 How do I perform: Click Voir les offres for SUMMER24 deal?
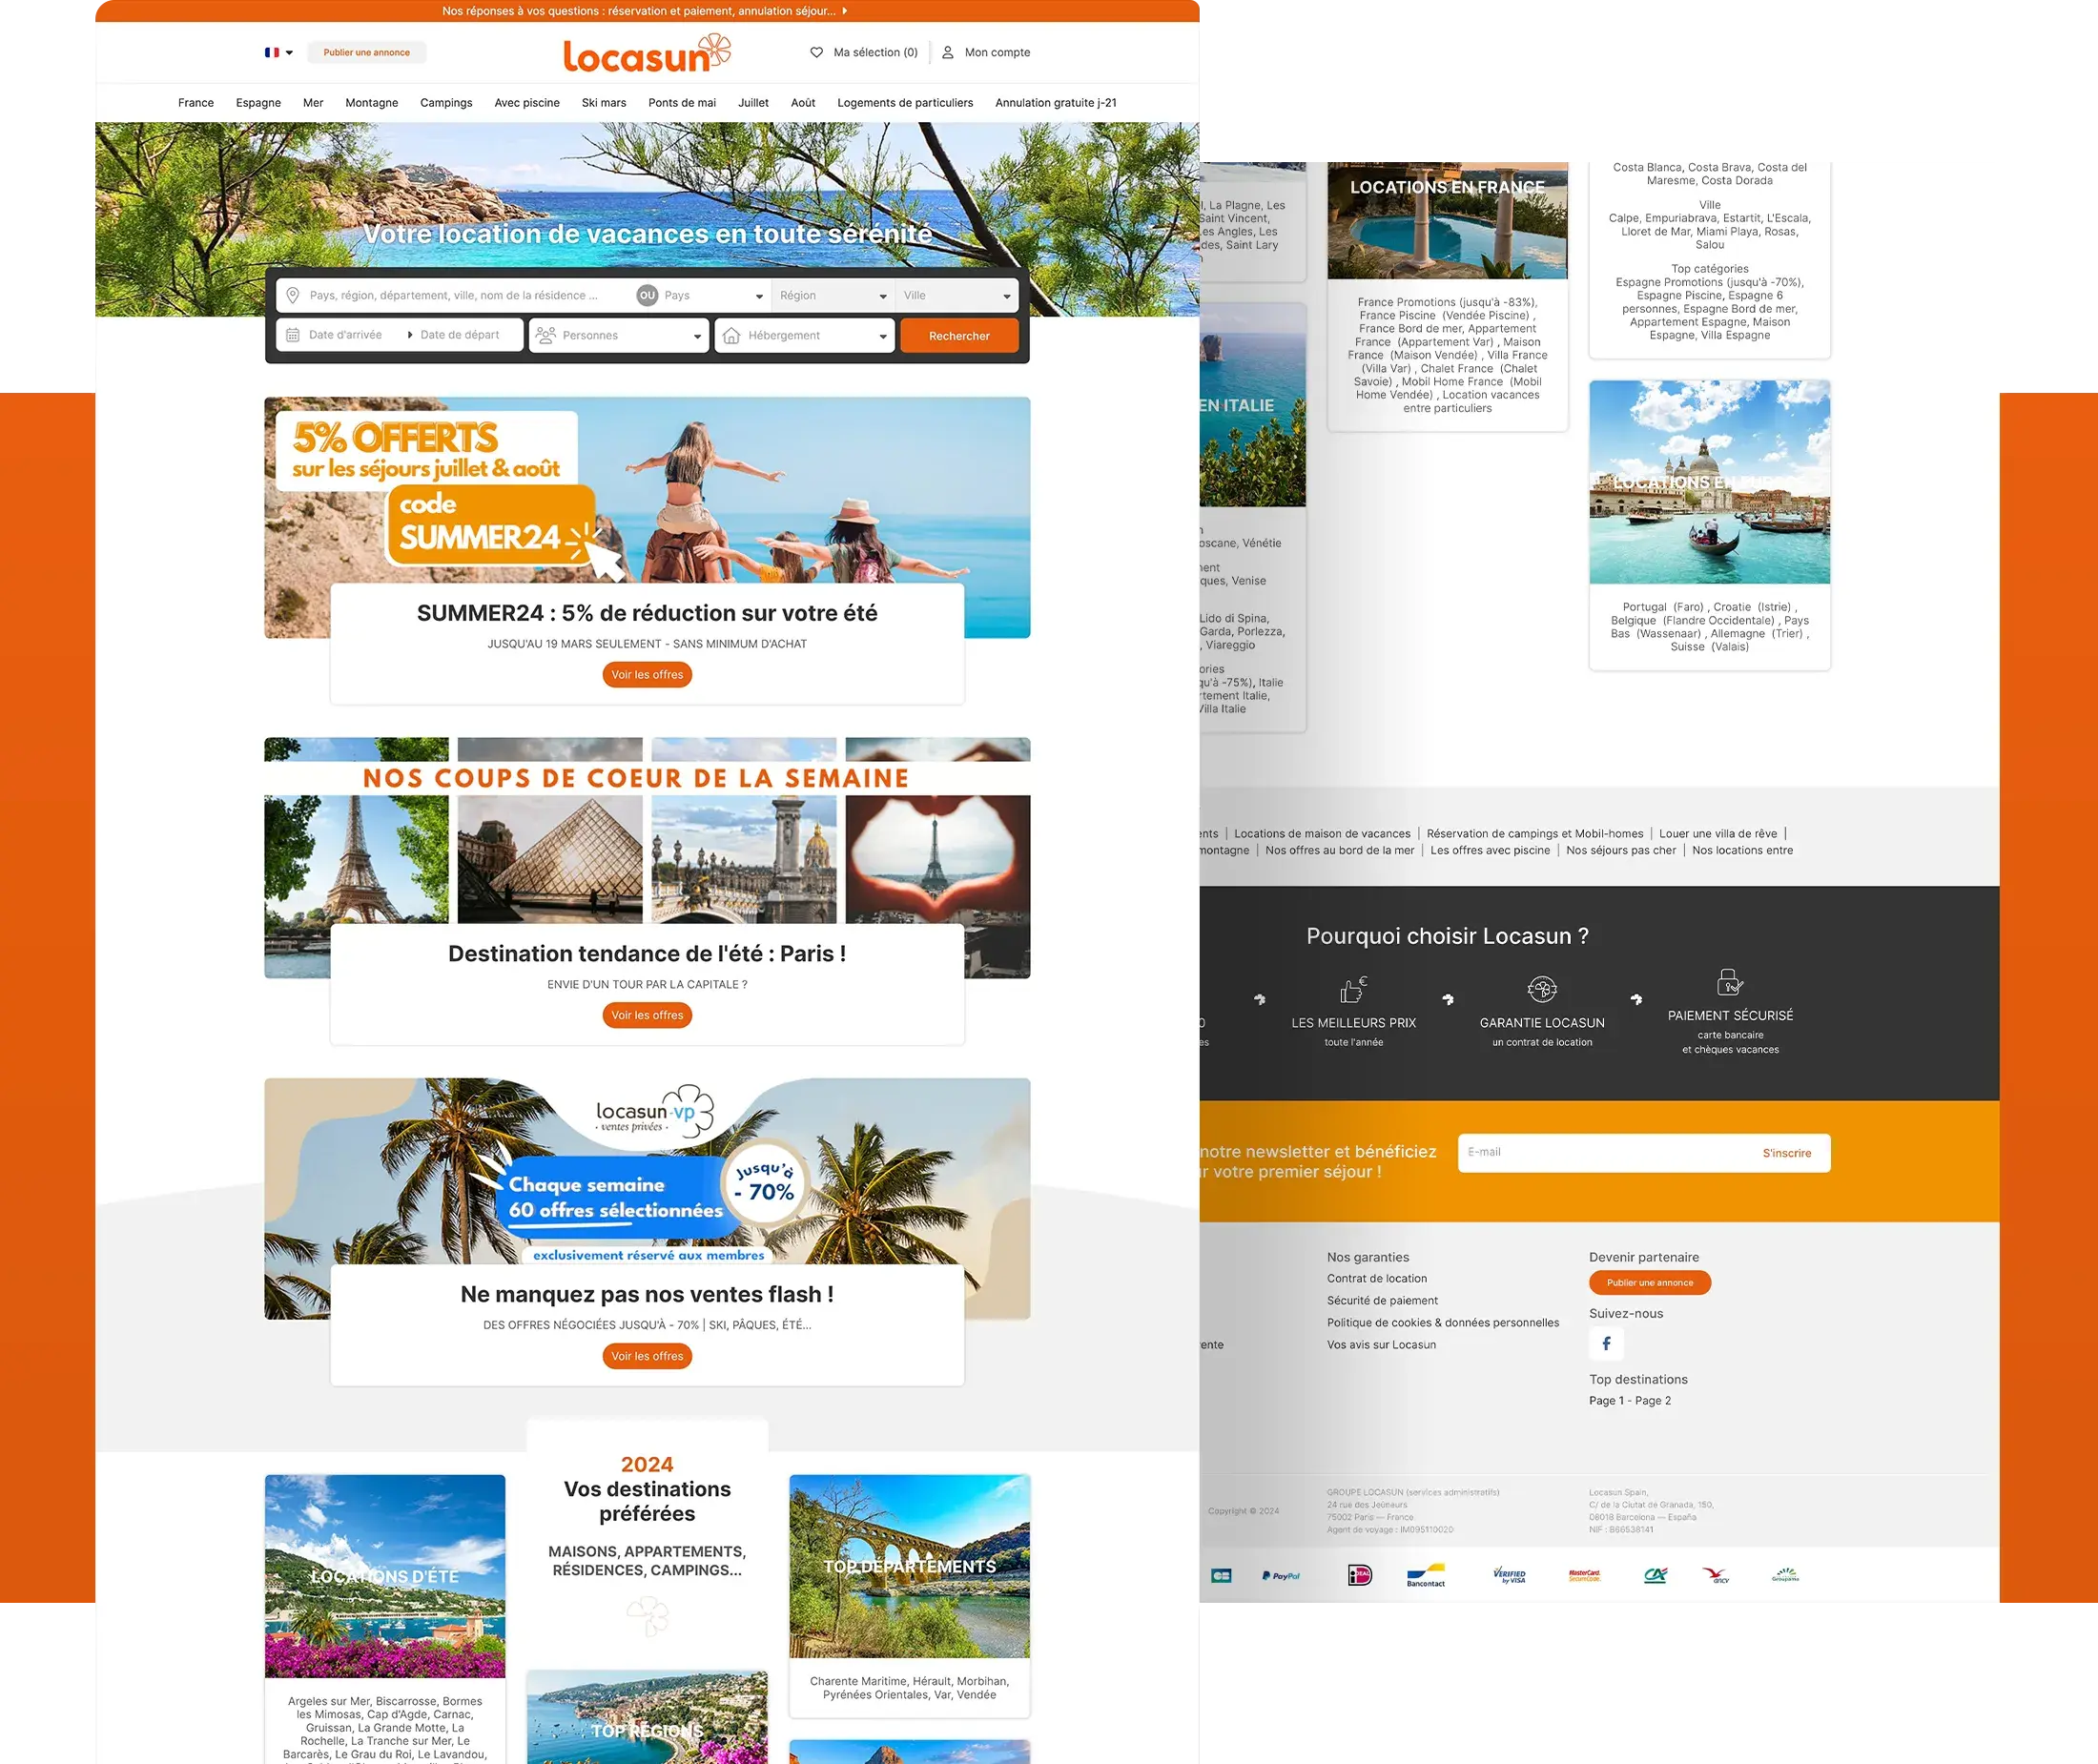(x=646, y=675)
